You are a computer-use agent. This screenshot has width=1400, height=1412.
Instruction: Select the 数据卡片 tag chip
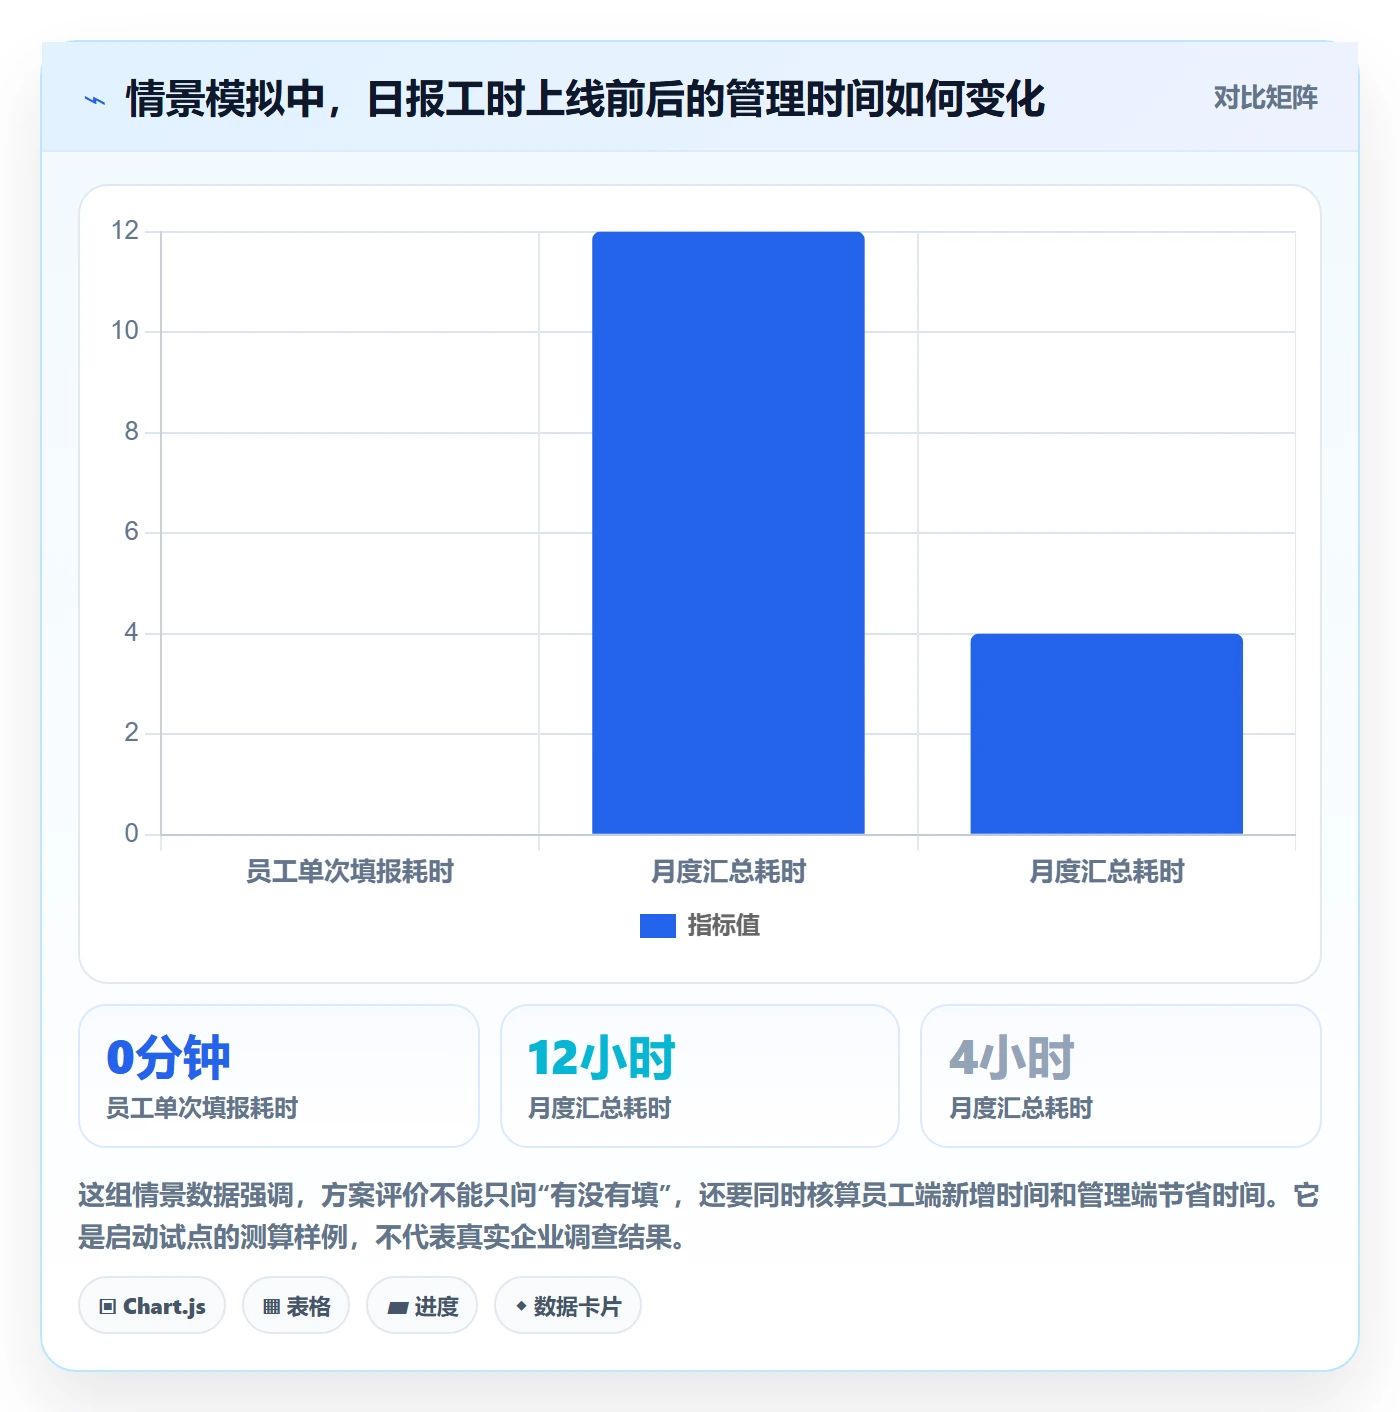(x=568, y=1306)
